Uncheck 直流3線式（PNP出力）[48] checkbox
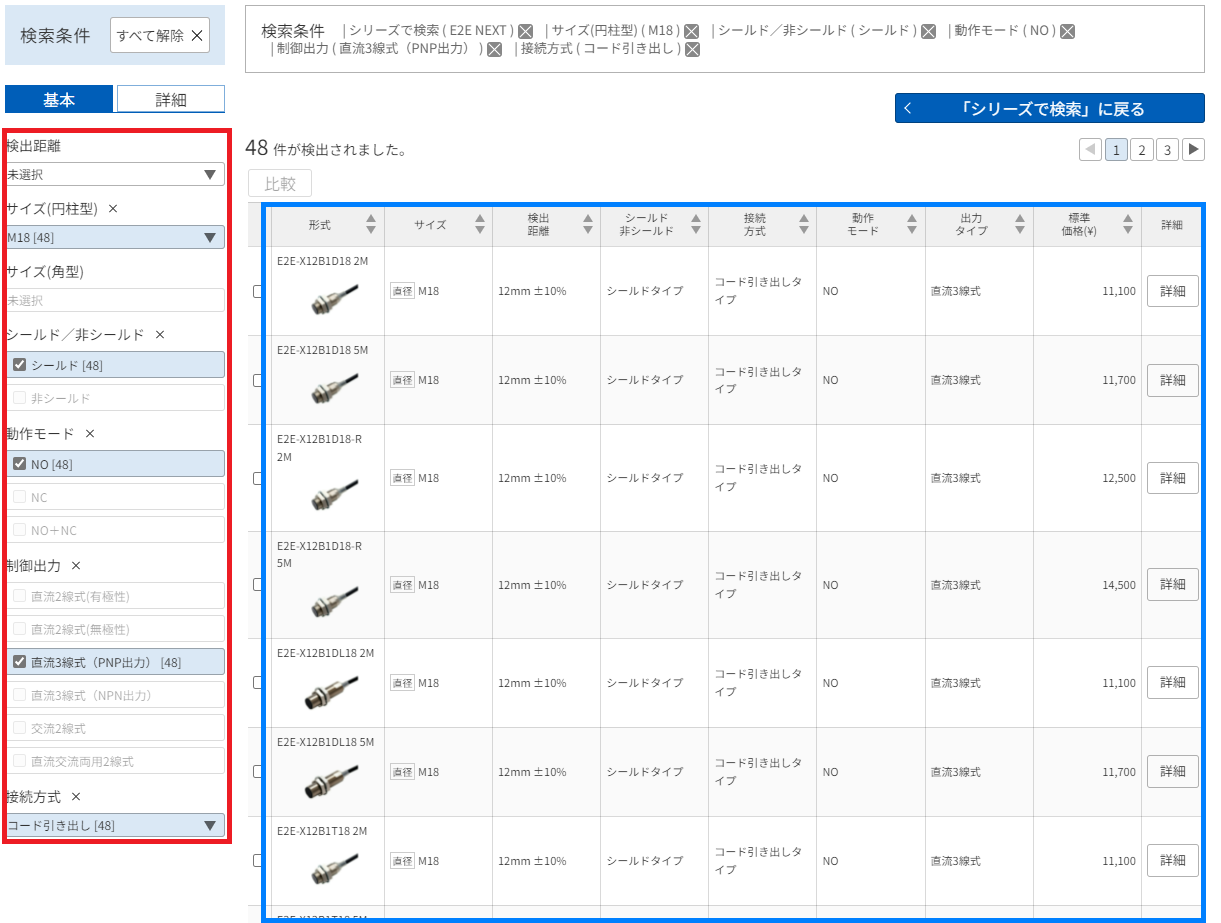Image resolution: width=1221 pixels, height=923 pixels. tap(19, 662)
